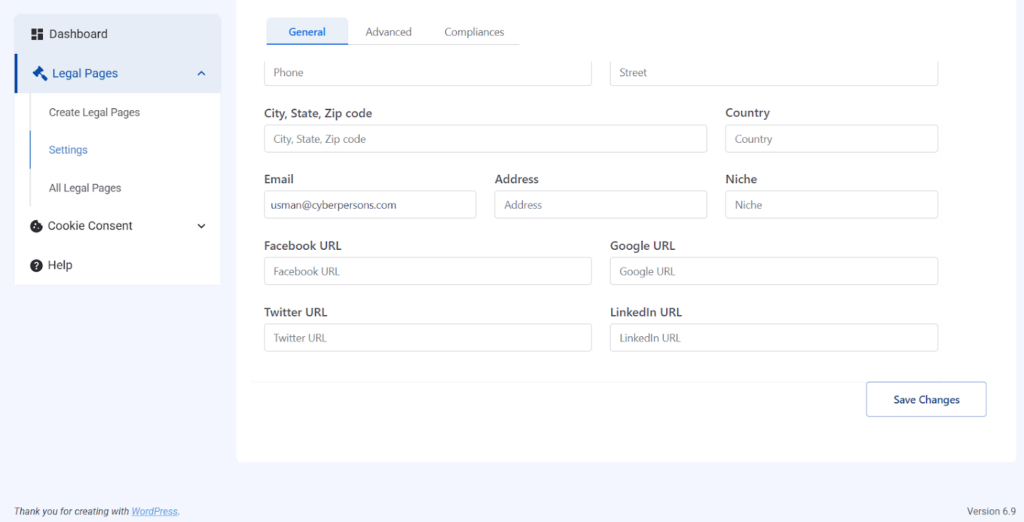1024x522 pixels.
Task: Open the Compliances tab
Action: [474, 32]
